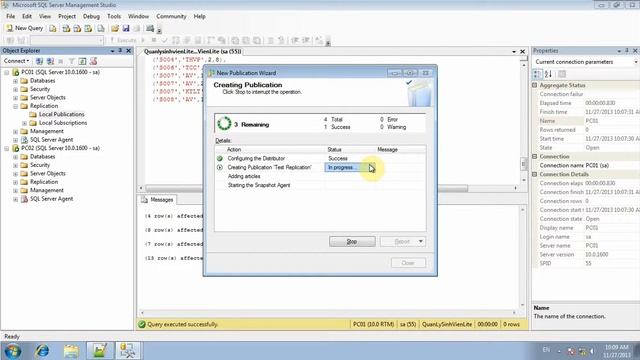Click the Message column header in wizard
This screenshot has height=360, width=640.
point(400,150)
